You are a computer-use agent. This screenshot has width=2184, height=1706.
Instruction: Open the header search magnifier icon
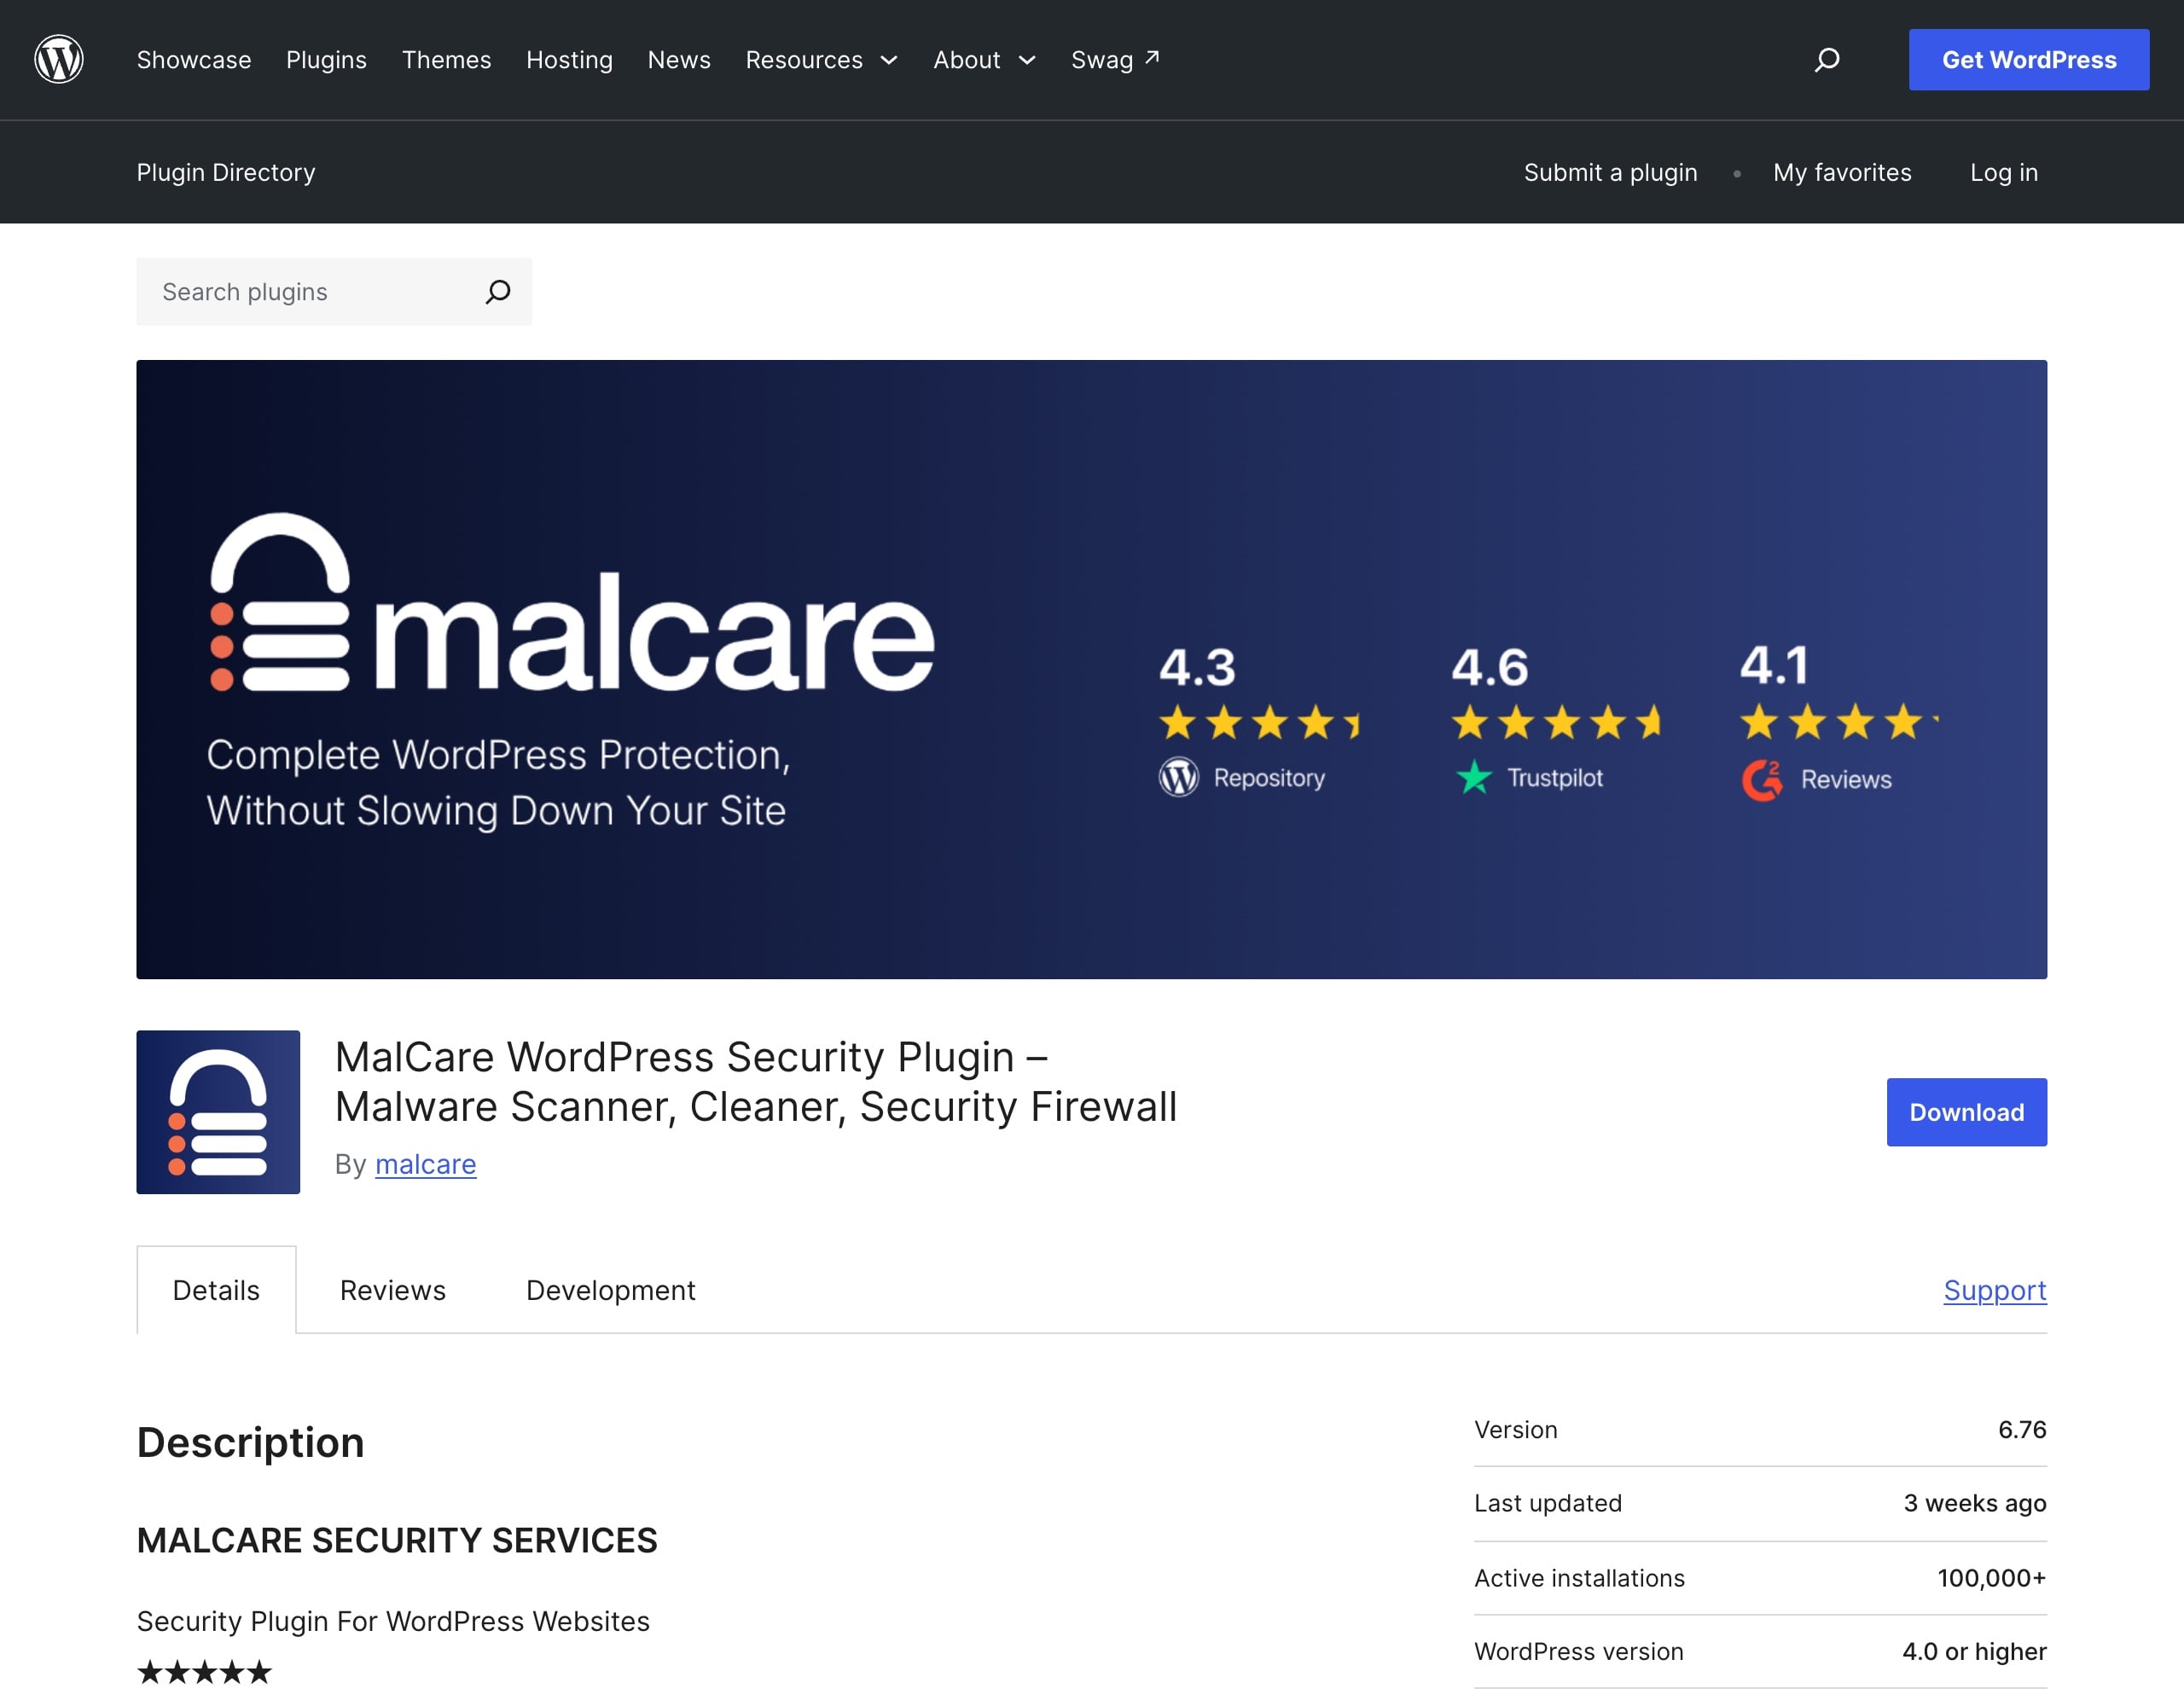pos(1827,60)
